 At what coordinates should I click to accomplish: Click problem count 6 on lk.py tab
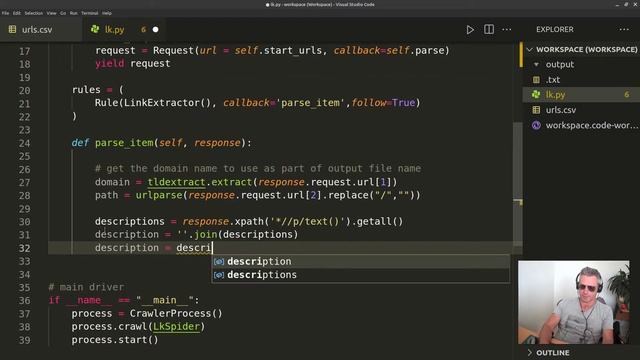click(143, 29)
